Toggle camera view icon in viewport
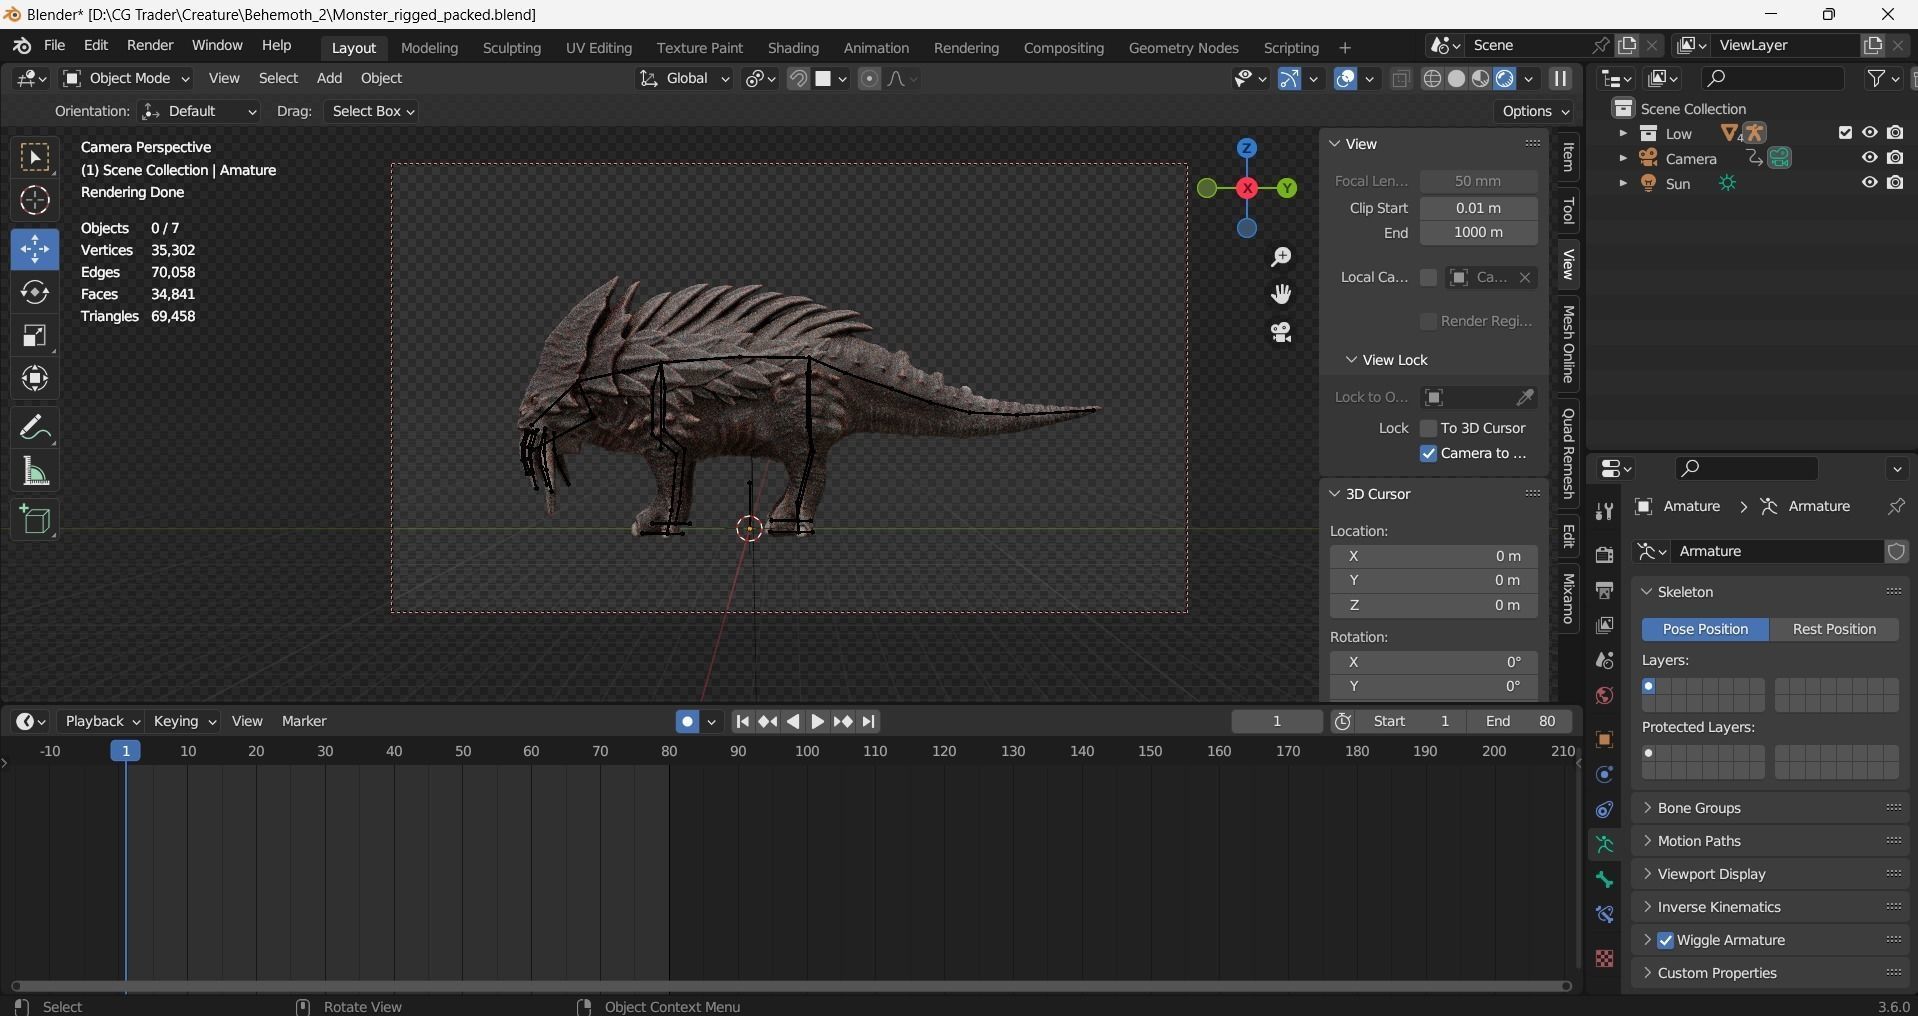The image size is (1918, 1016). point(1281,332)
